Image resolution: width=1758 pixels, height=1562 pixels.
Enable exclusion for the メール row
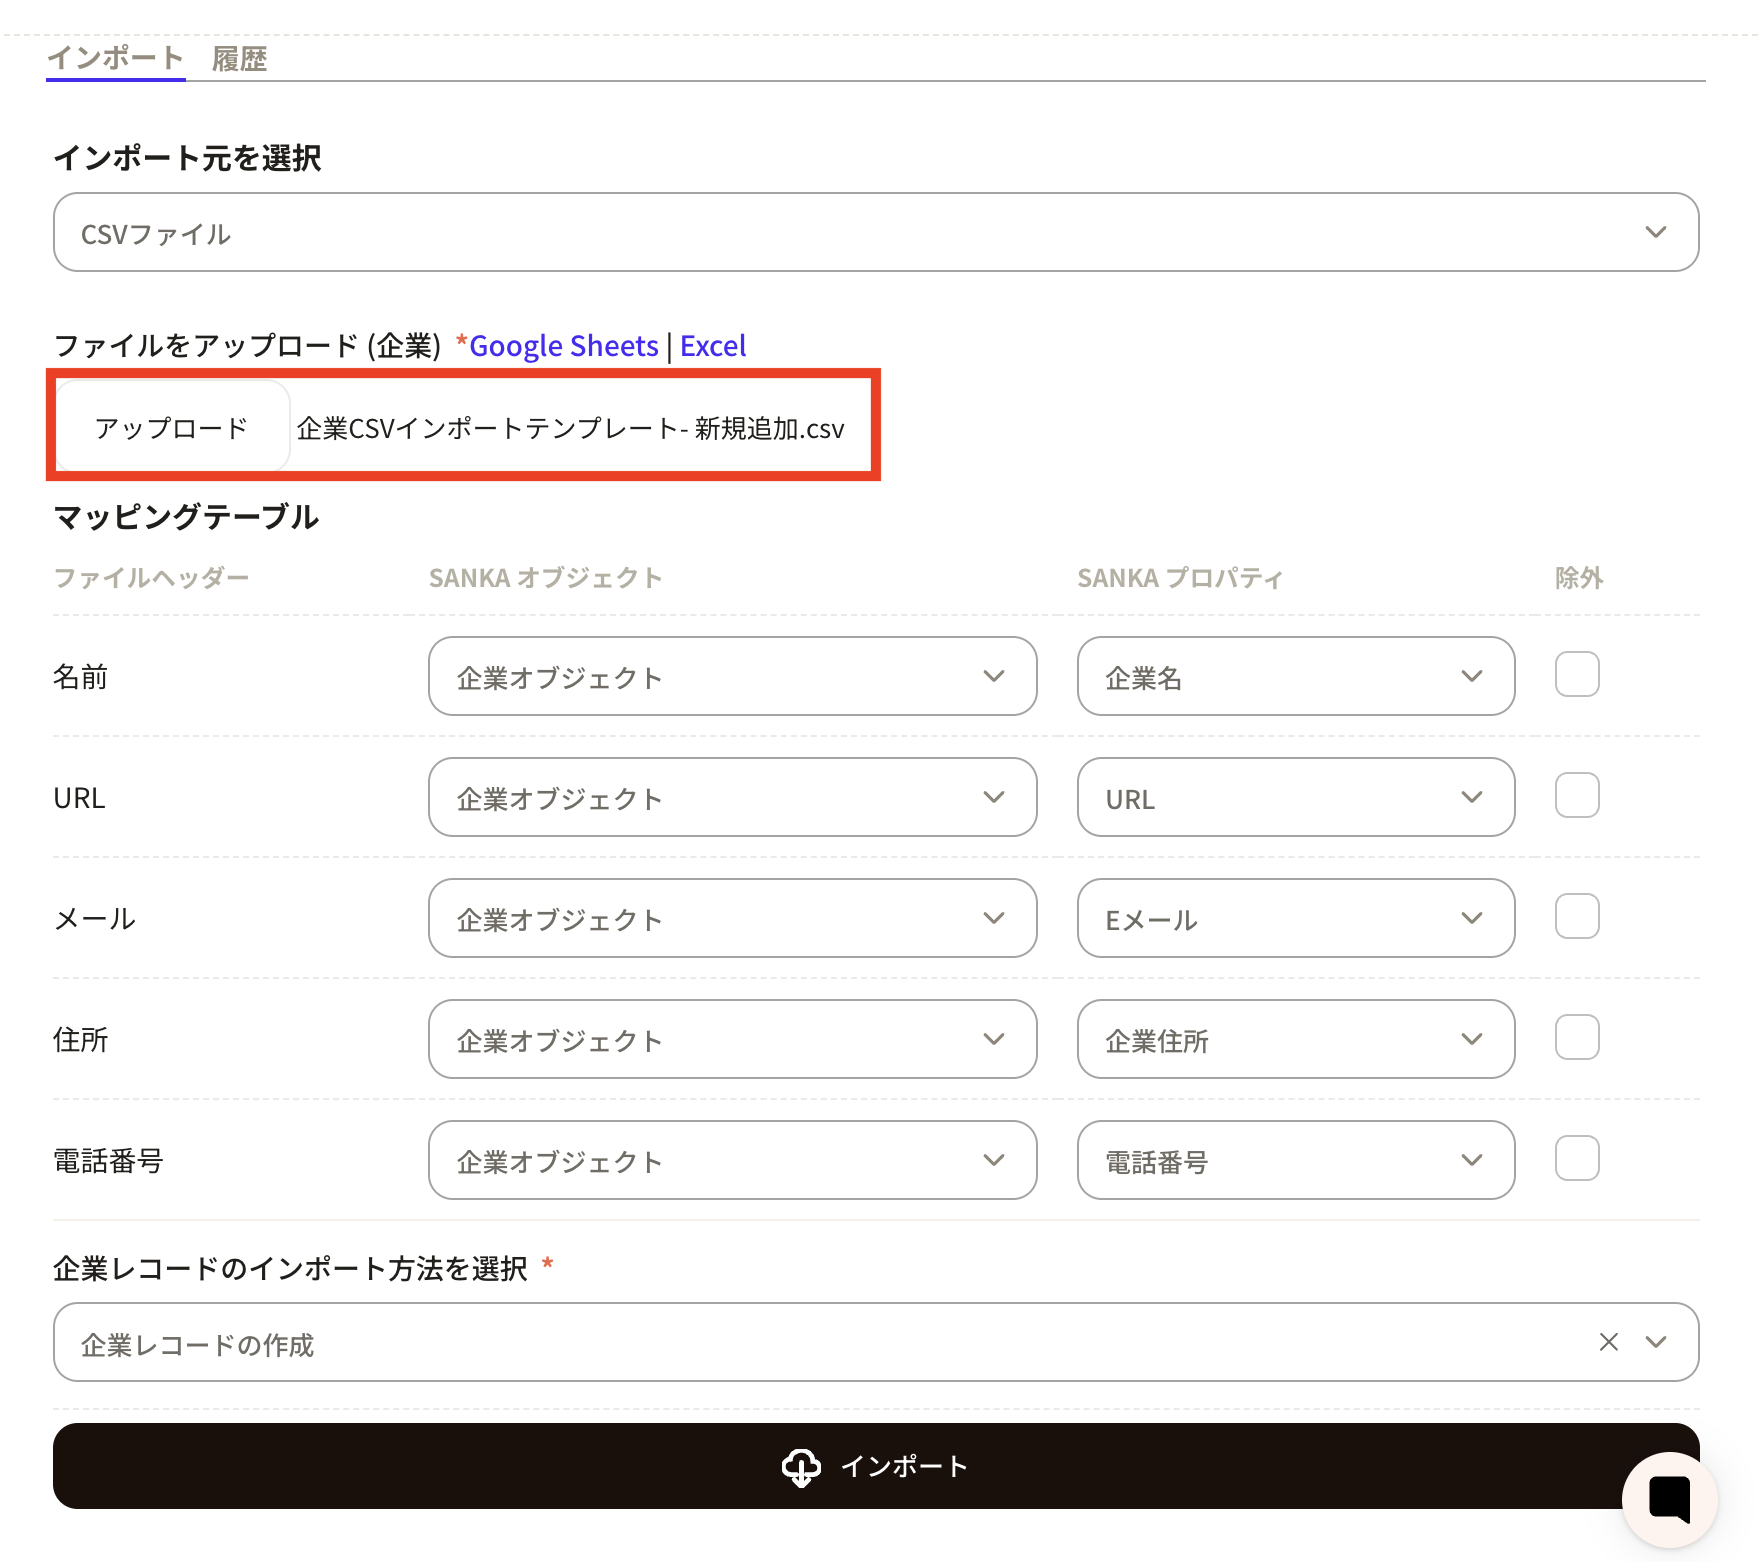click(x=1576, y=917)
